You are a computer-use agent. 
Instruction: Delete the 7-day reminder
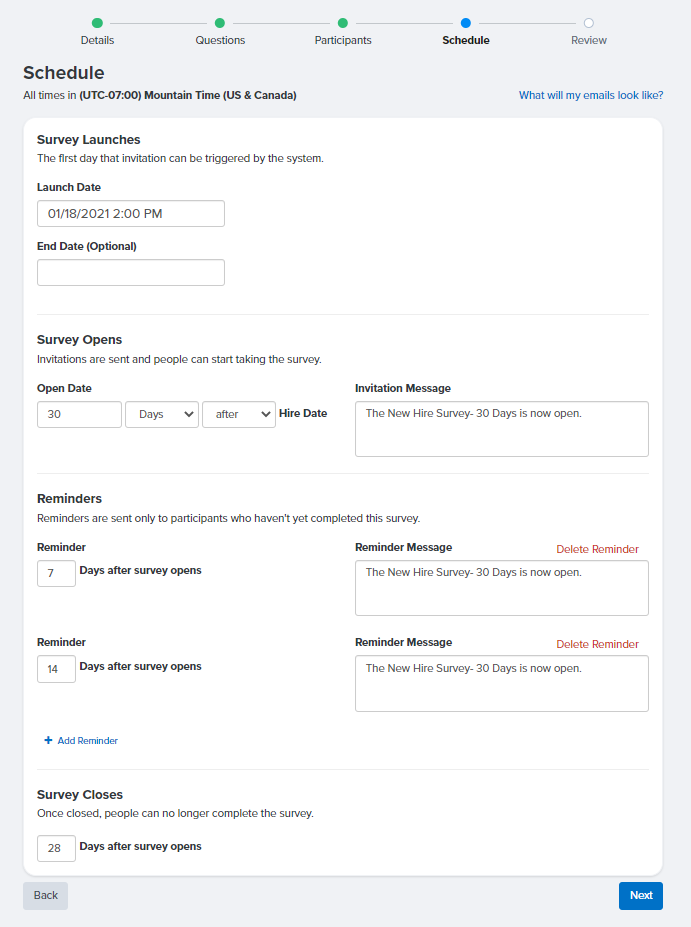[597, 549]
